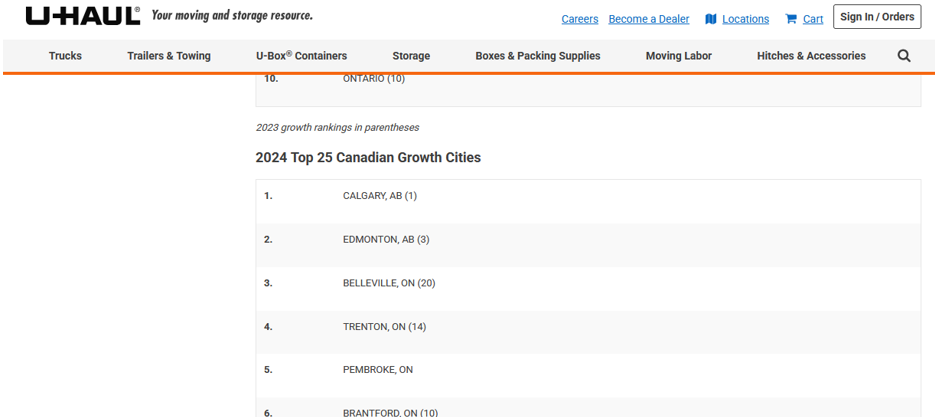Open the Careers link

click(x=580, y=19)
